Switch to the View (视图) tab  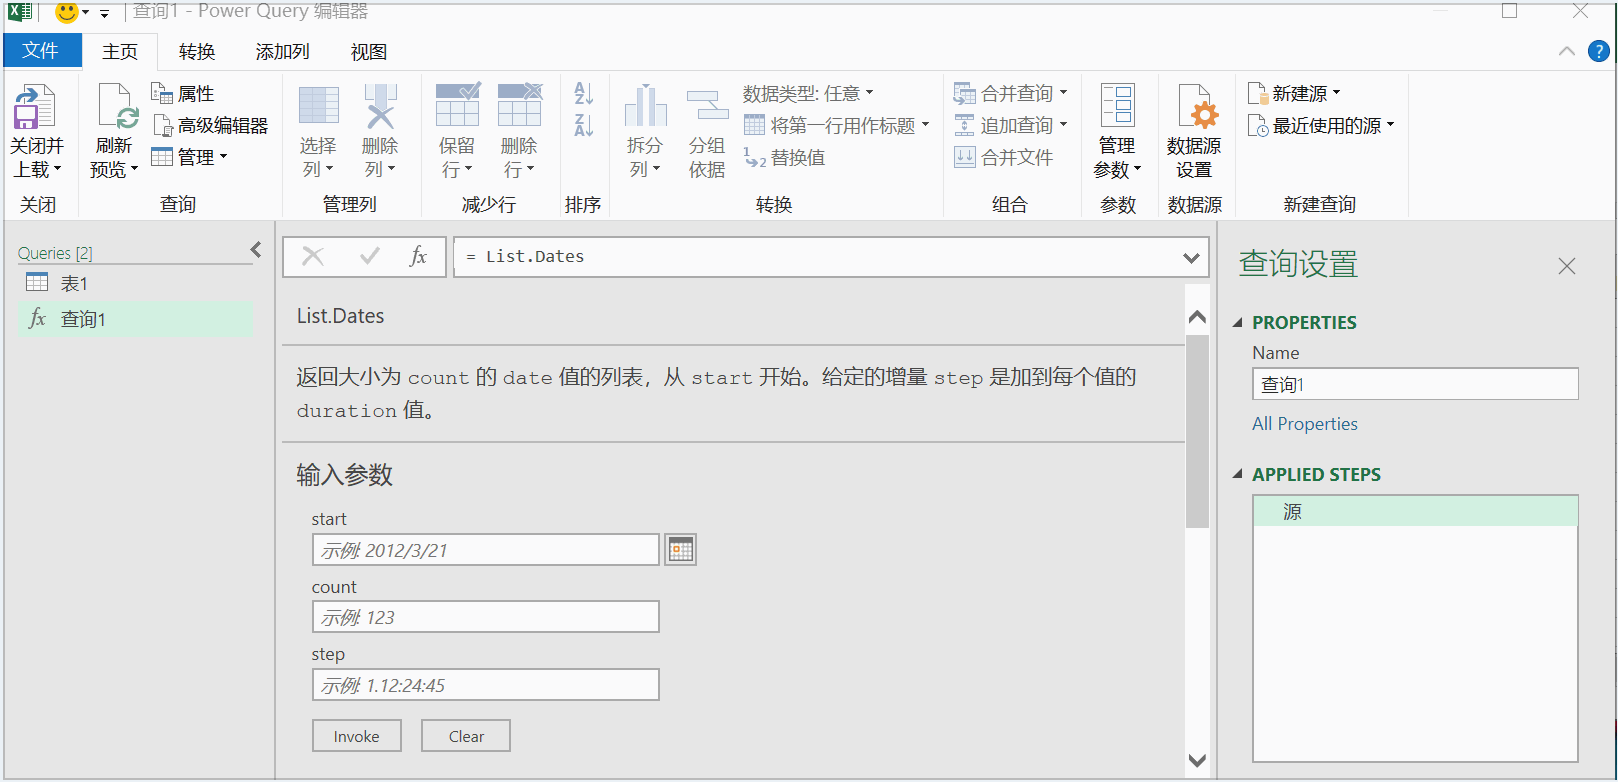[368, 51]
